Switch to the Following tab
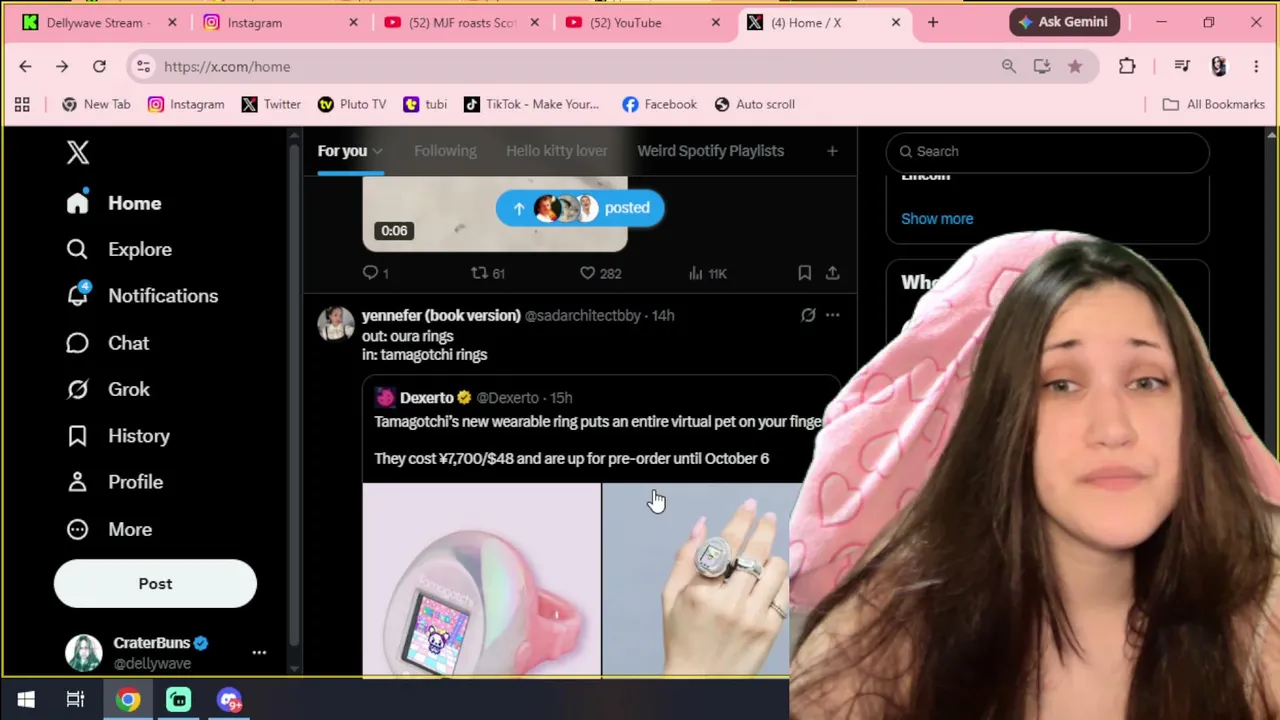 [x=445, y=151]
